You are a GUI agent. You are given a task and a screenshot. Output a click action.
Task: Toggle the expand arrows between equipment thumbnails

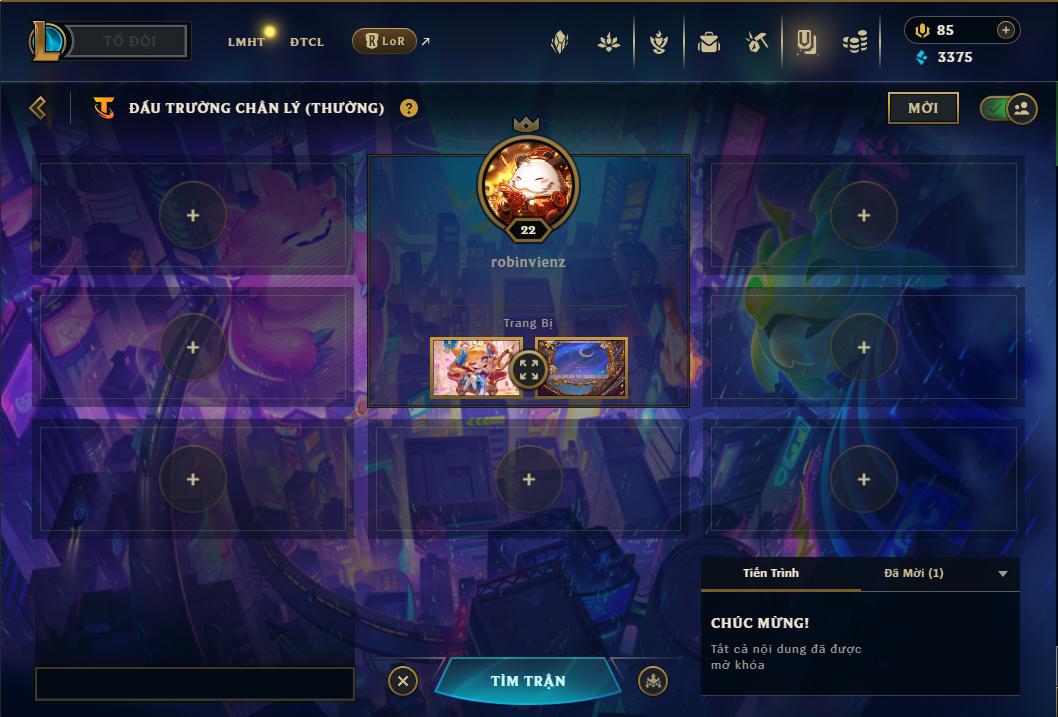coord(529,370)
